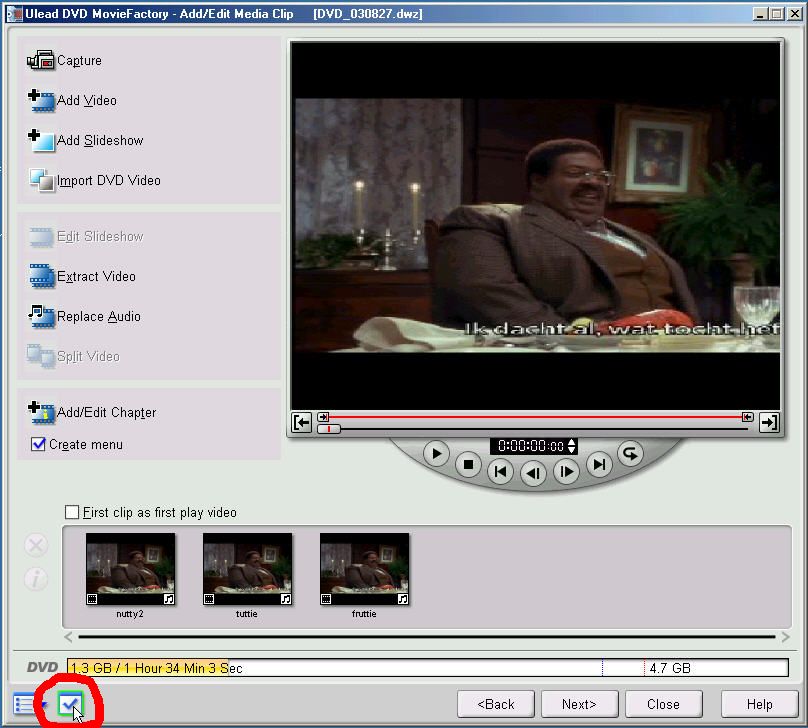Jump to the start of the clip

pyautogui.click(x=500, y=472)
